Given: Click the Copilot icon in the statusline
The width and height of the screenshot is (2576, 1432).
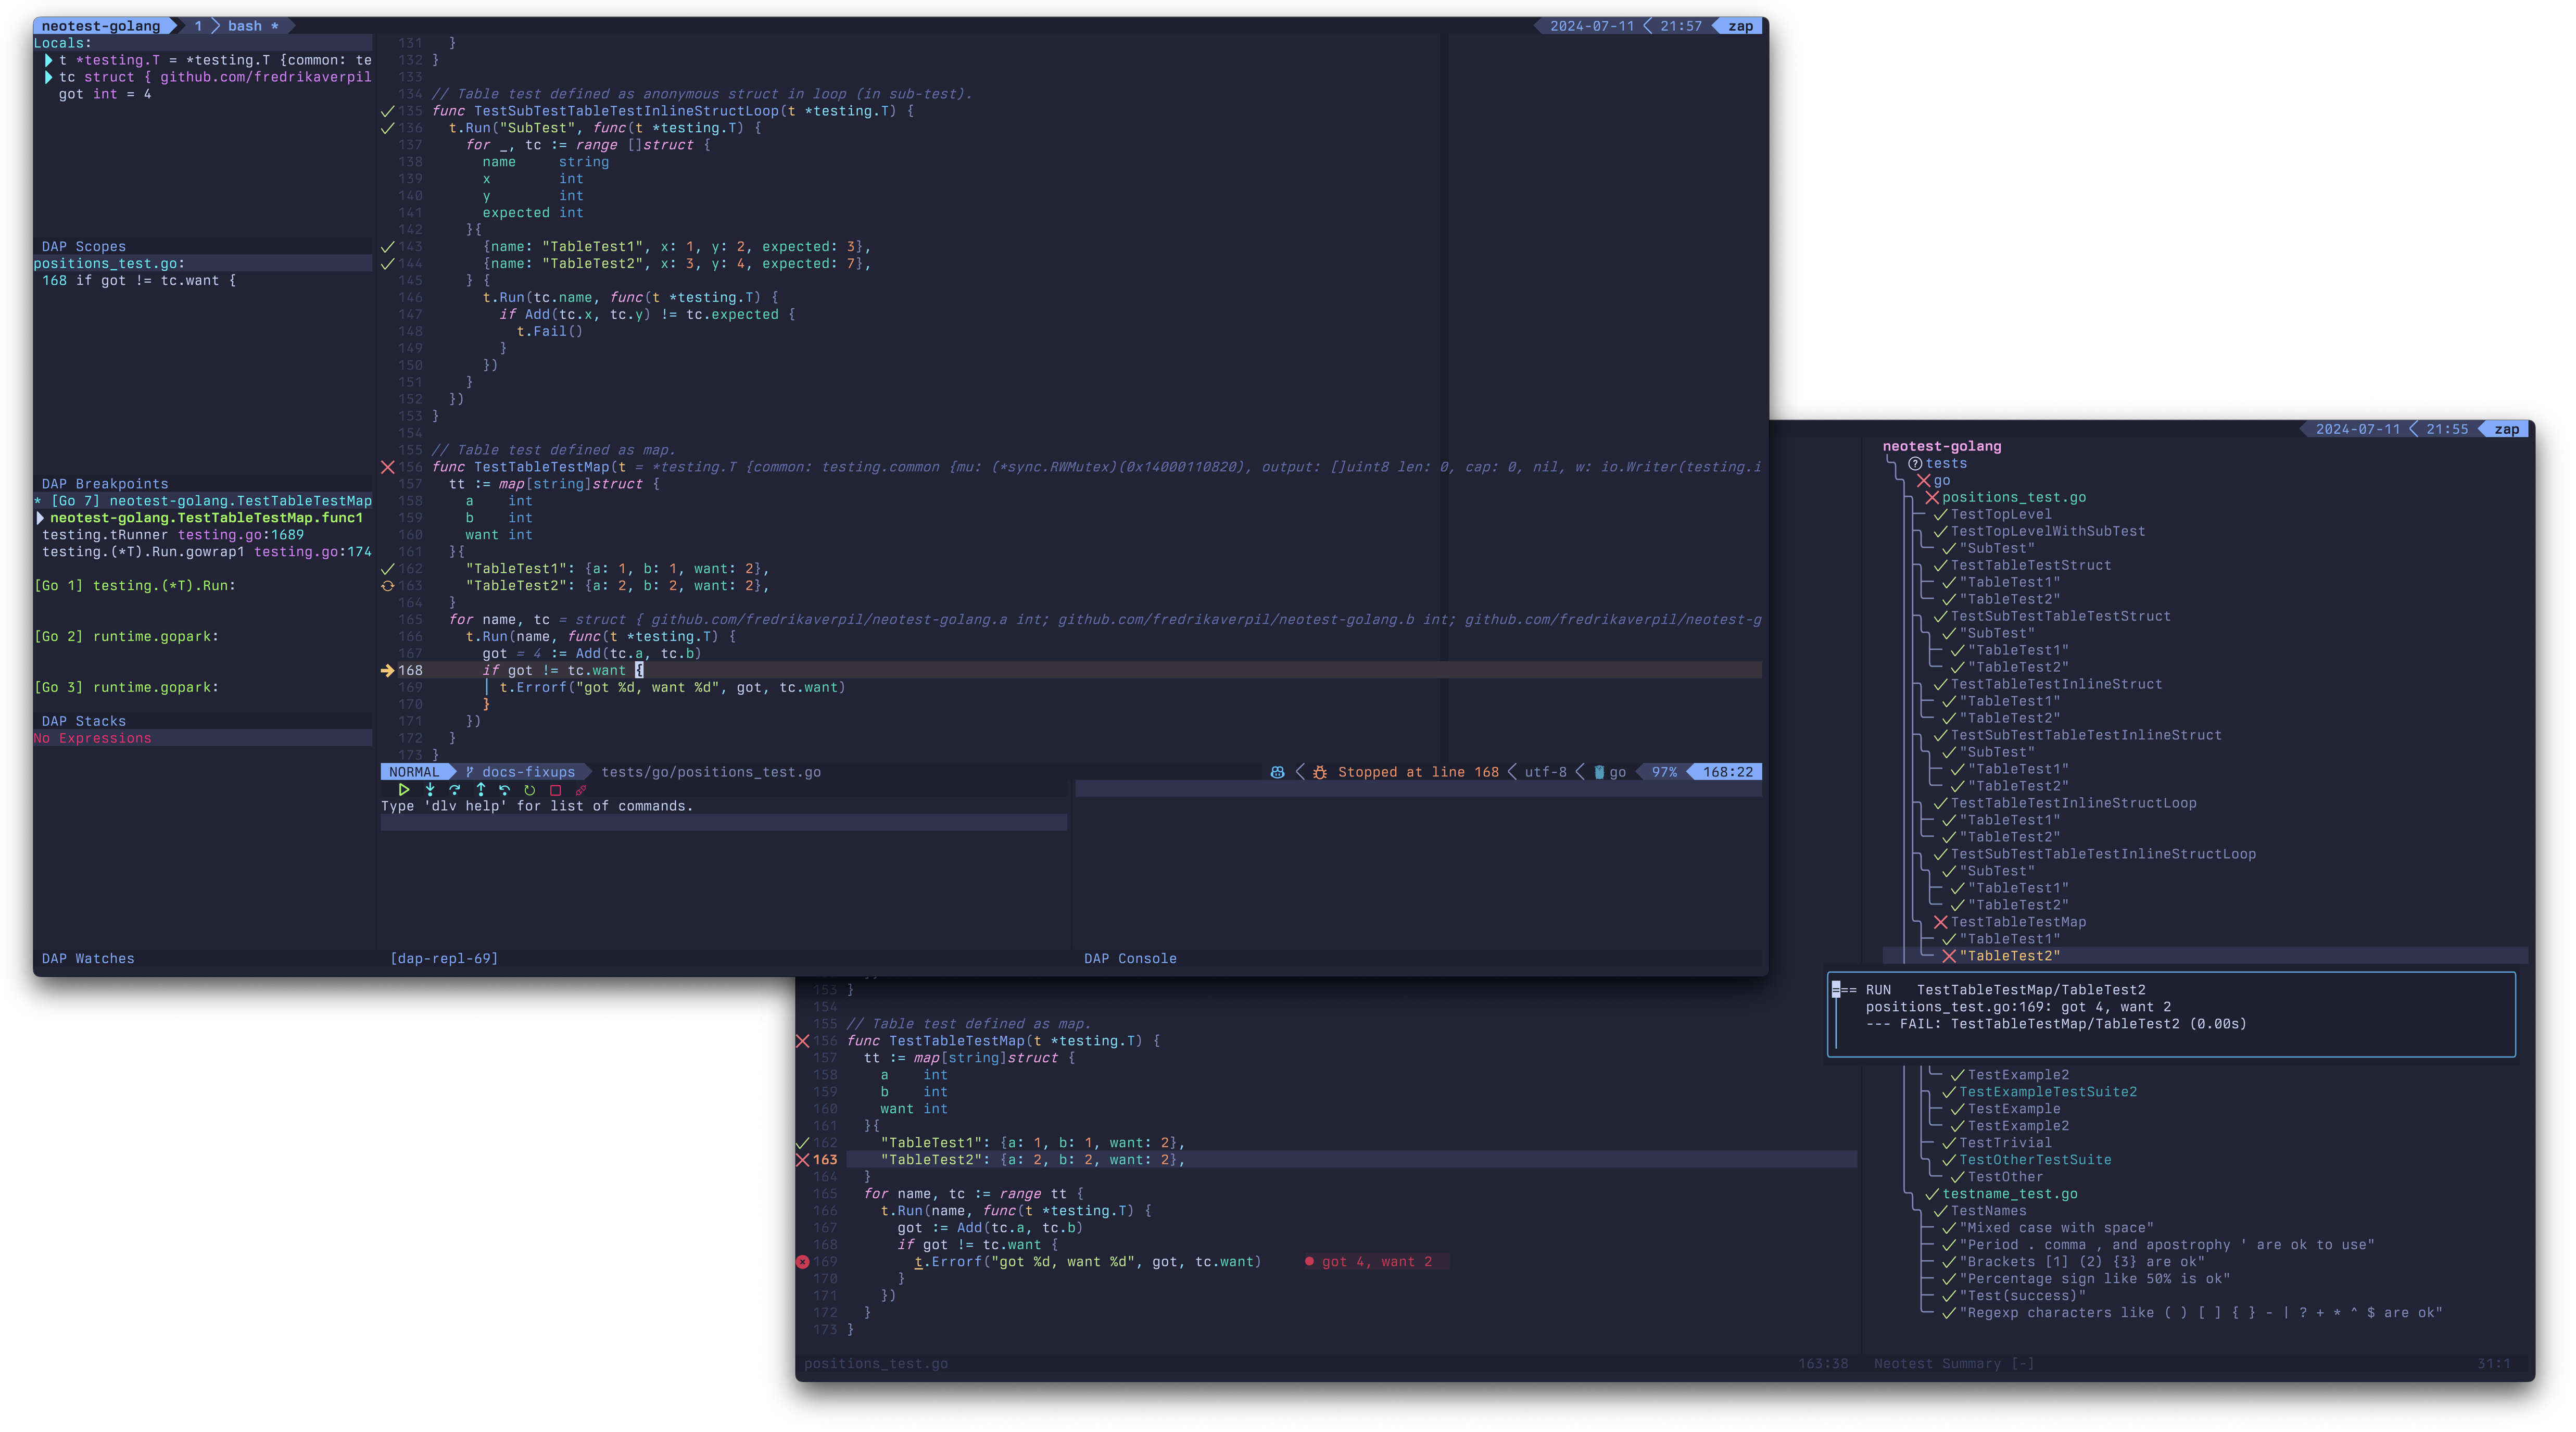Looking at the screenshot, I should [1277, 772].
